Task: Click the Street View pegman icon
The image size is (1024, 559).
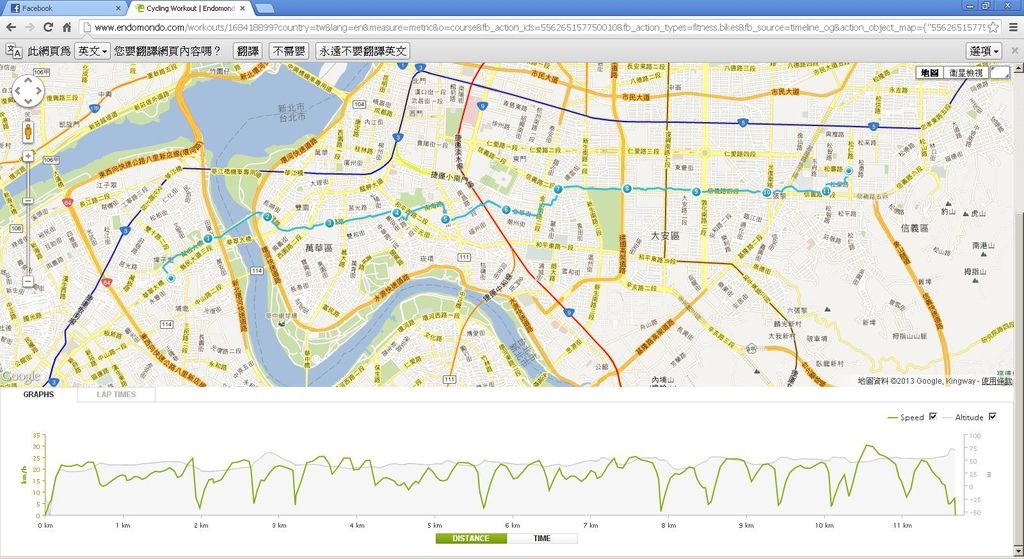Action: coord(27,131)
